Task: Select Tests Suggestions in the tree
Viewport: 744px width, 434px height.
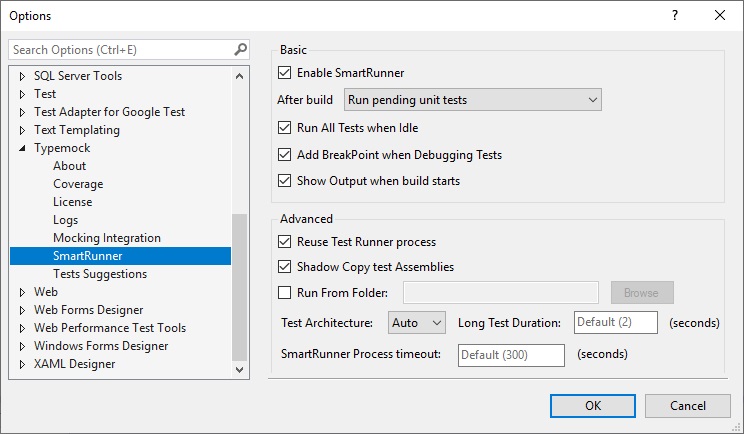Action: [x=100, y=274]
